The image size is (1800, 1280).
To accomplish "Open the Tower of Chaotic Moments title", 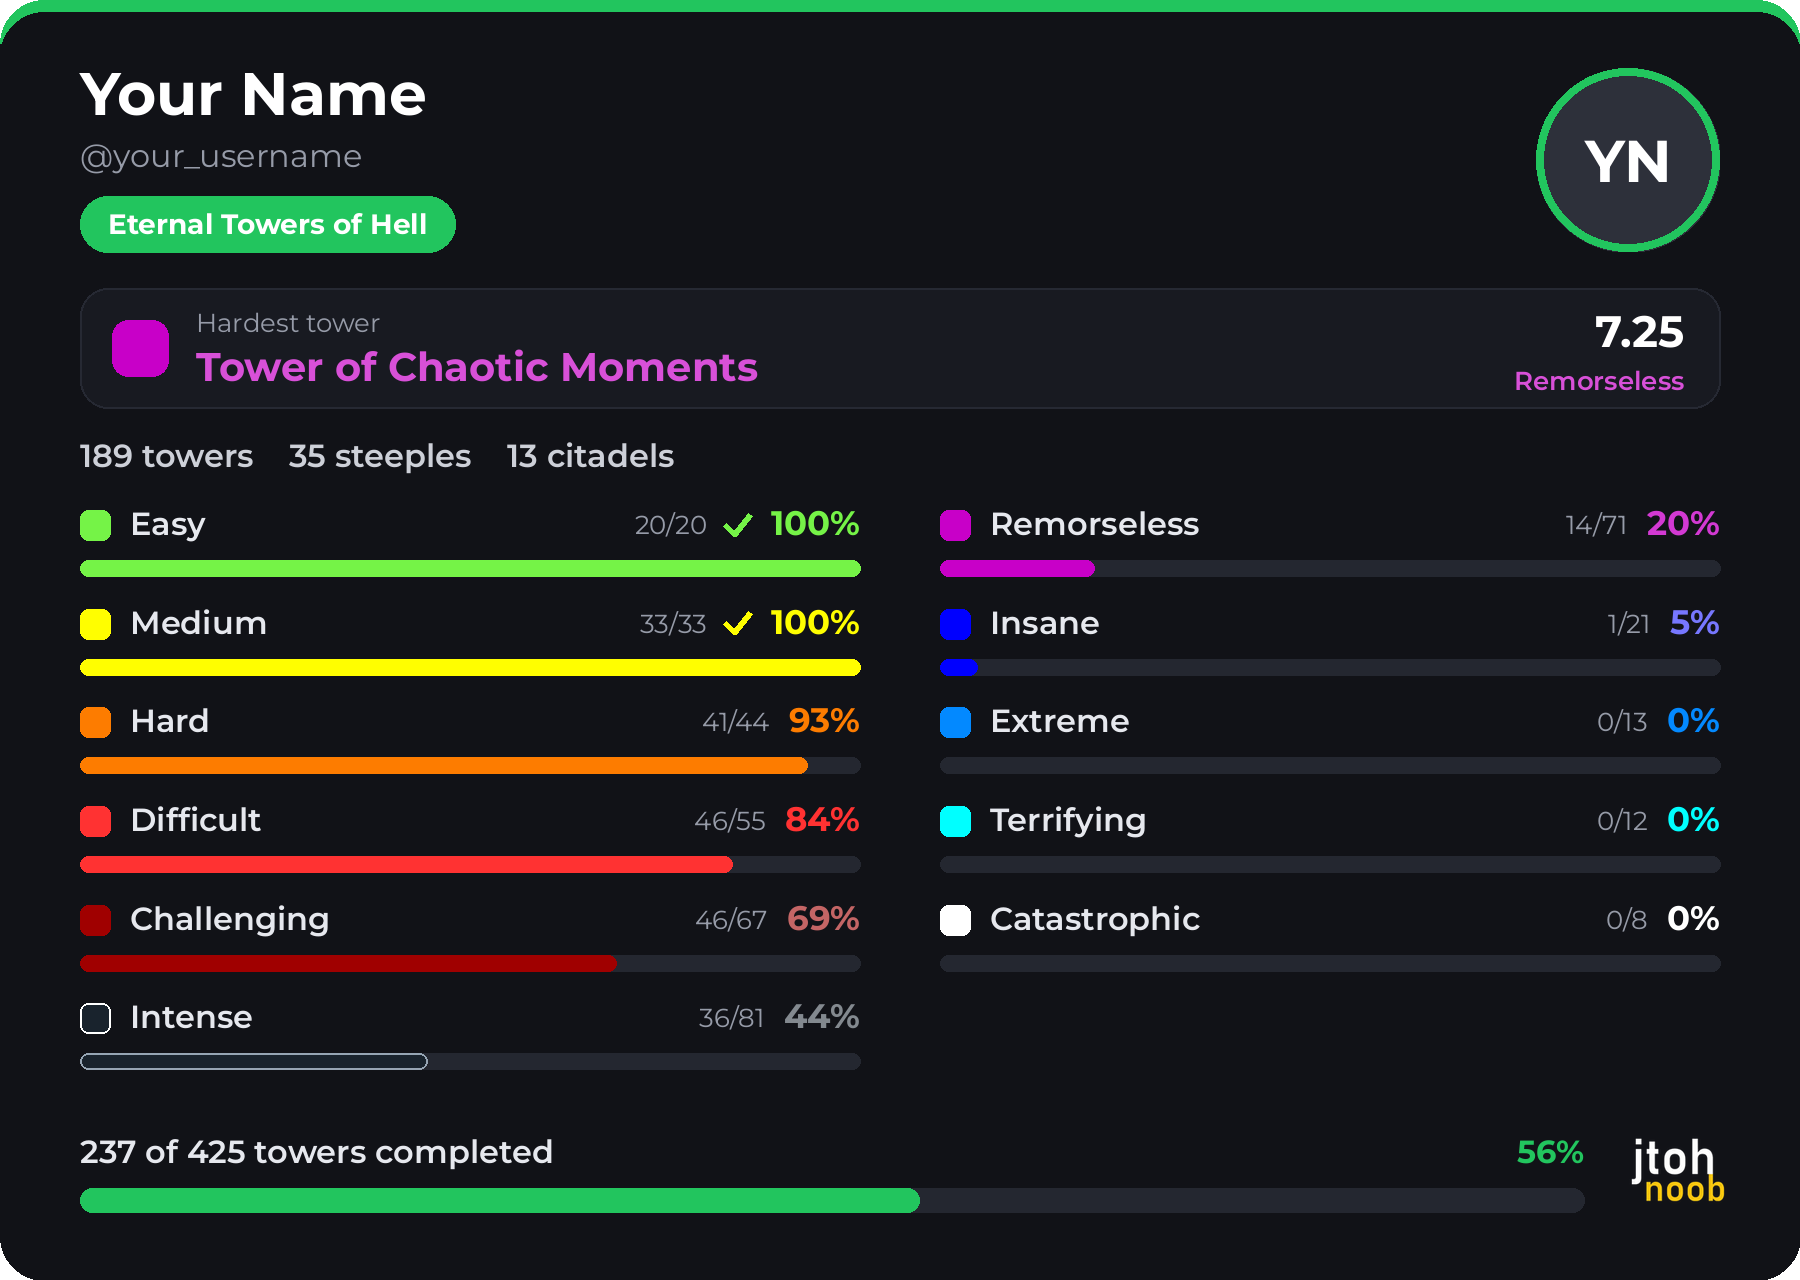I will point(477,367).
